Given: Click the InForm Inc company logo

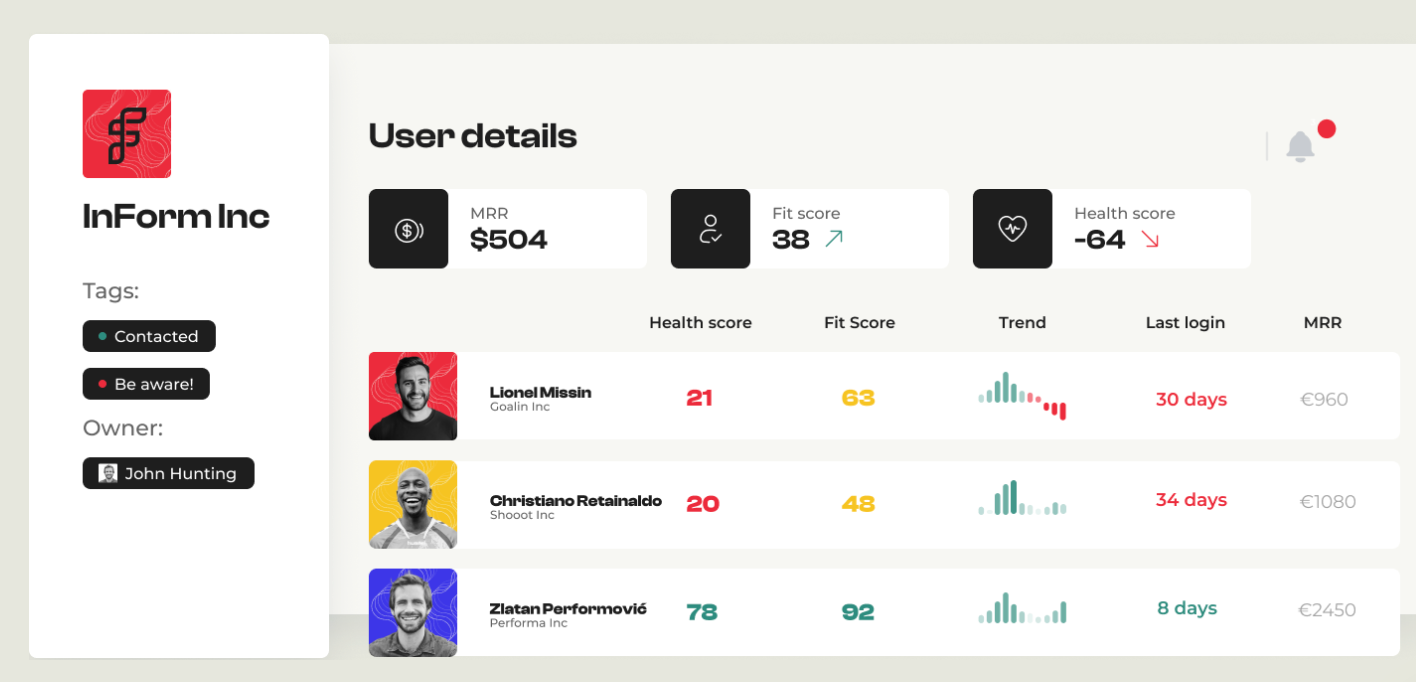Looking at the screenshot, I should (x=127, y=134).
